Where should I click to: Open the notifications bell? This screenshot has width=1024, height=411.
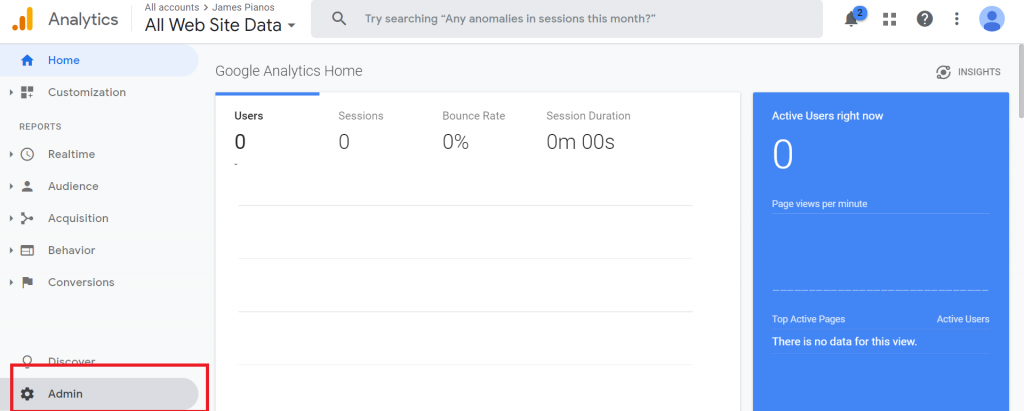(852, 19)
